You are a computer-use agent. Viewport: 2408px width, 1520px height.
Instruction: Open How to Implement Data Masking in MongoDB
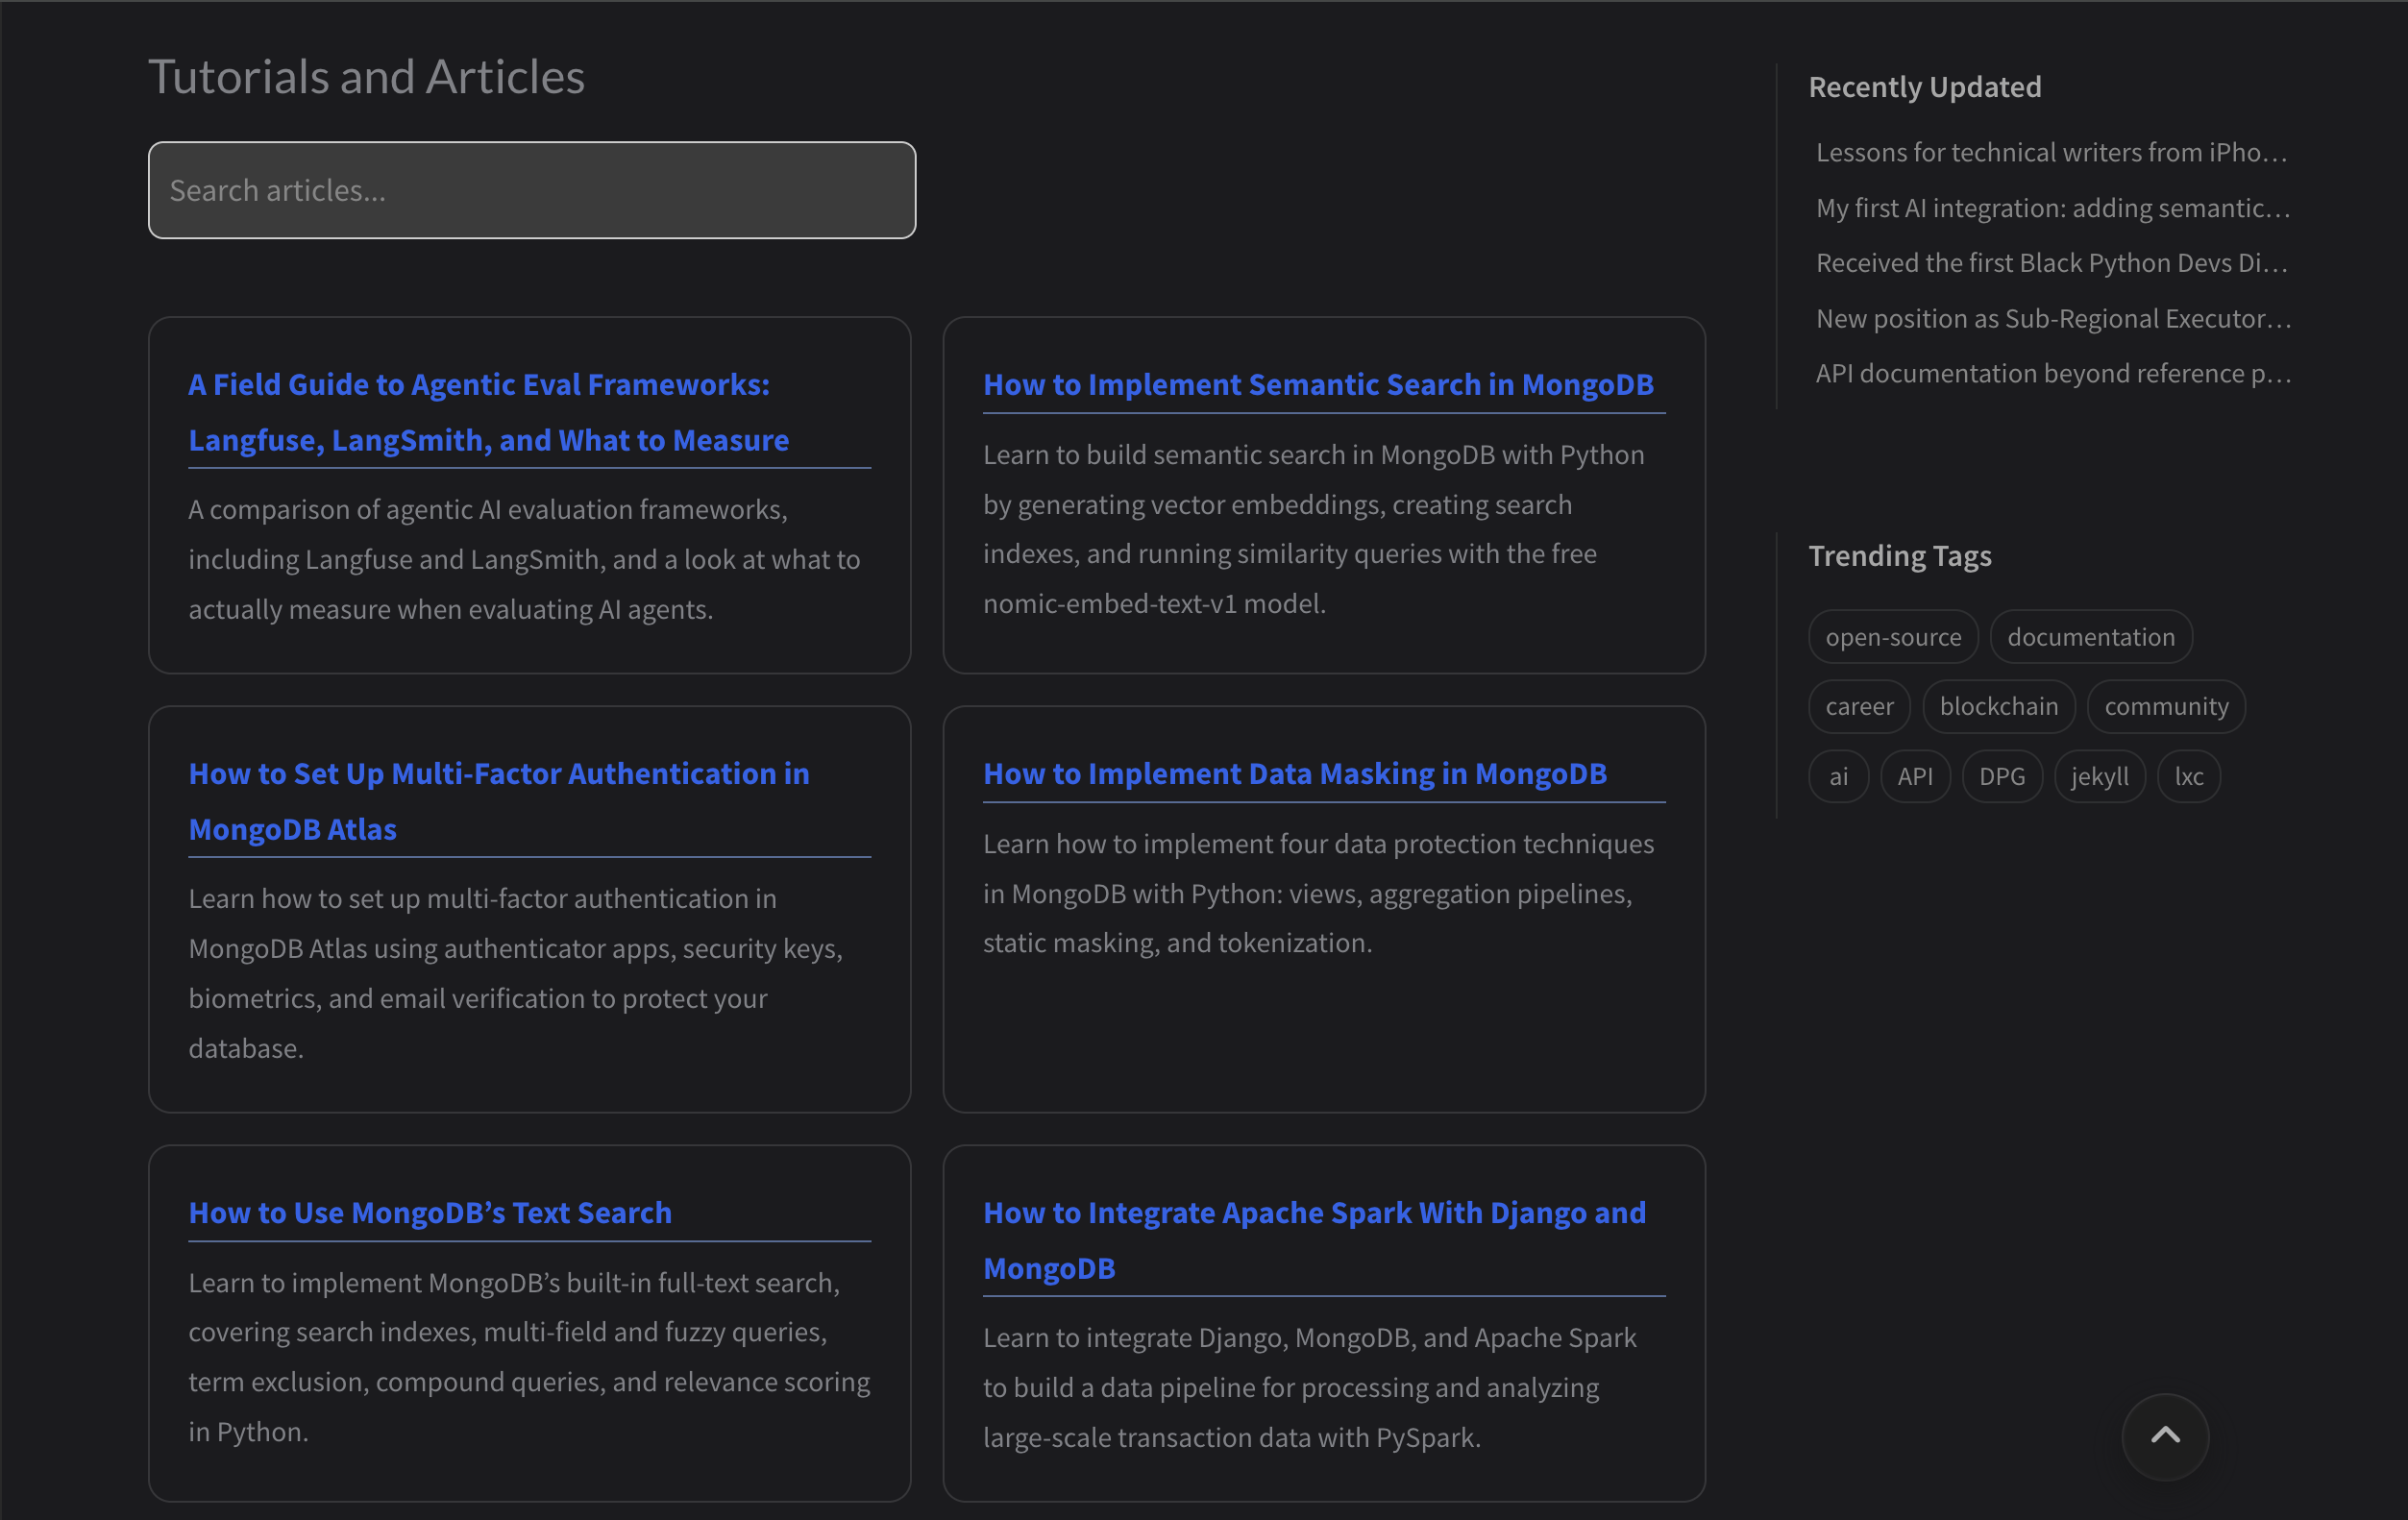pos(1295,773)
